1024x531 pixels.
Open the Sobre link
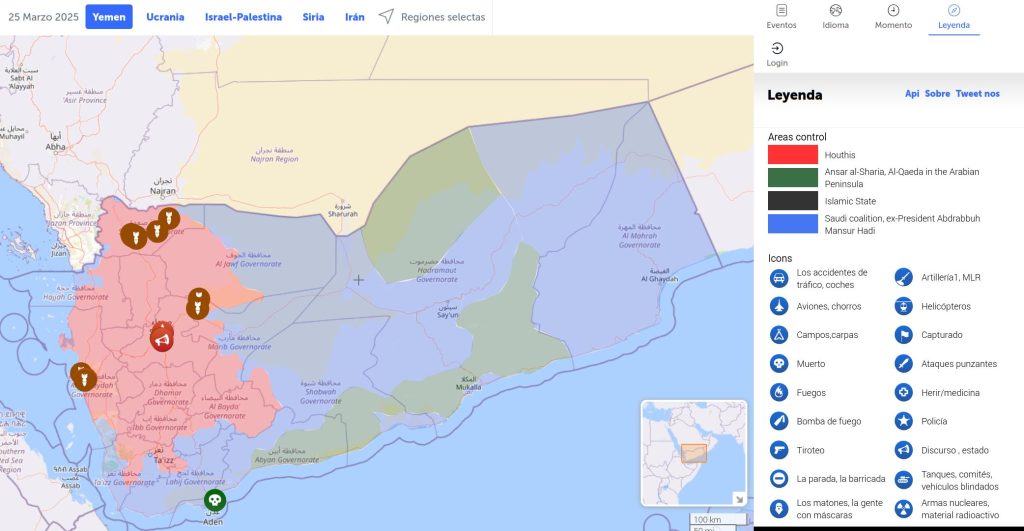click(937, 93)
